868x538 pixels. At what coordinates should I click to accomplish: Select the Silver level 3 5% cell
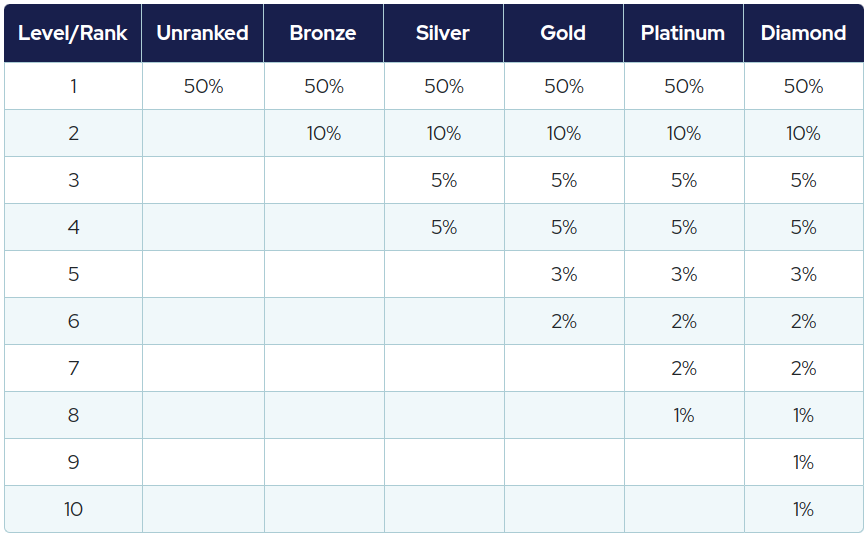444,180
